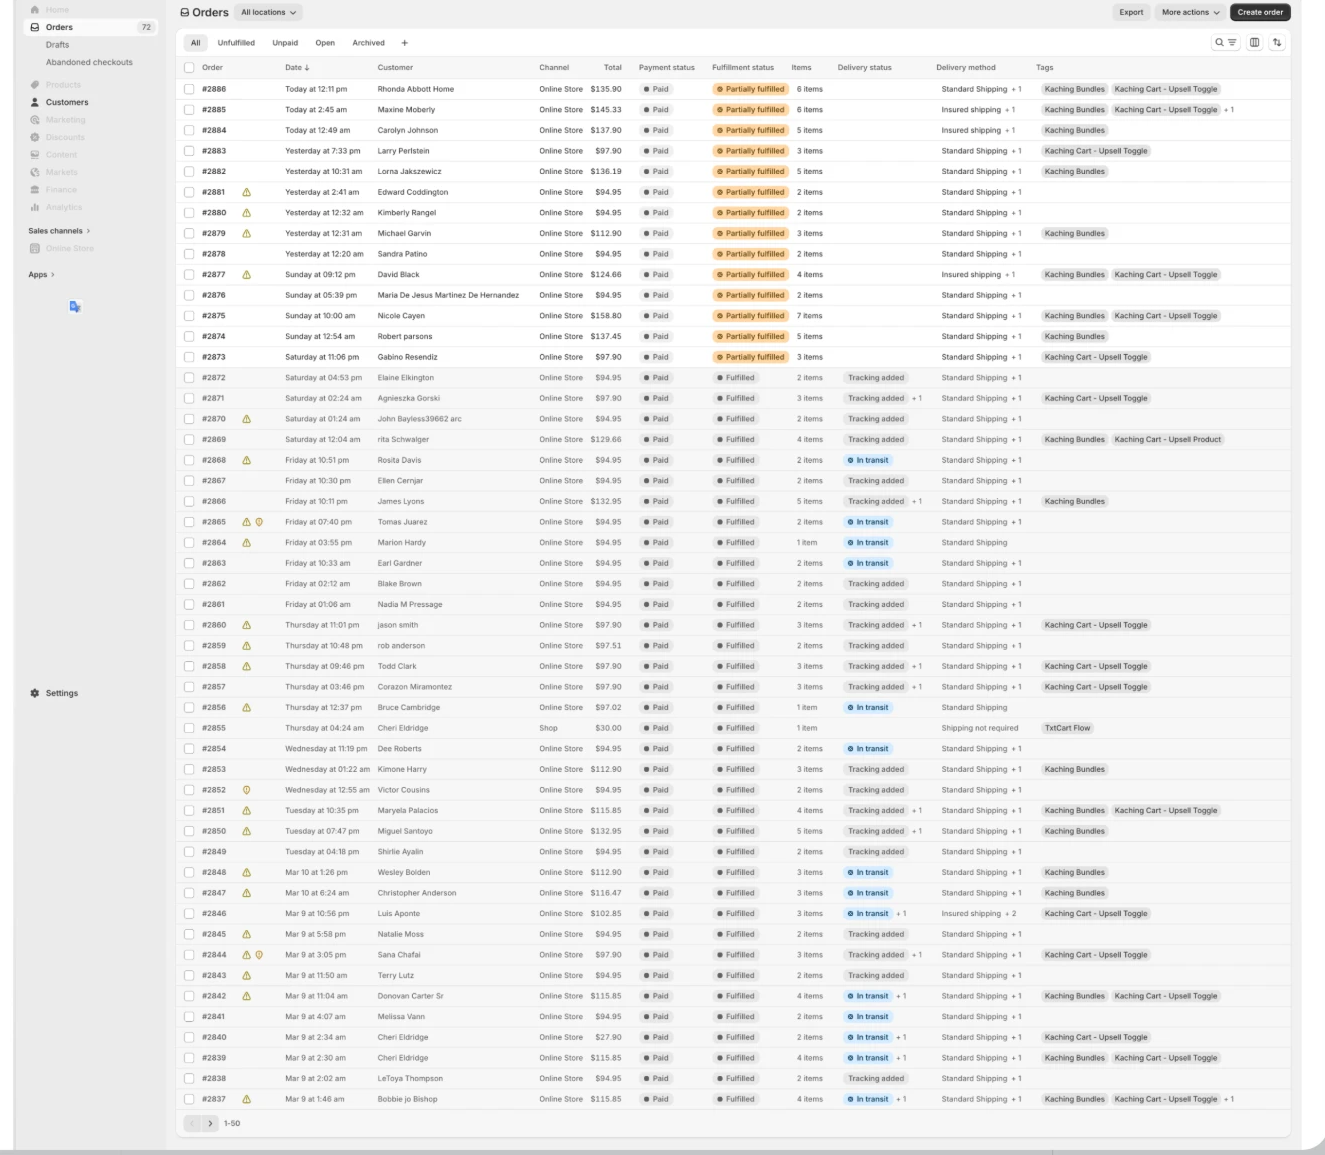The width and height of the screenshot is (1325, 1155).
Task: Switch to the Archived tab
Action: click(x=368, y=43)
